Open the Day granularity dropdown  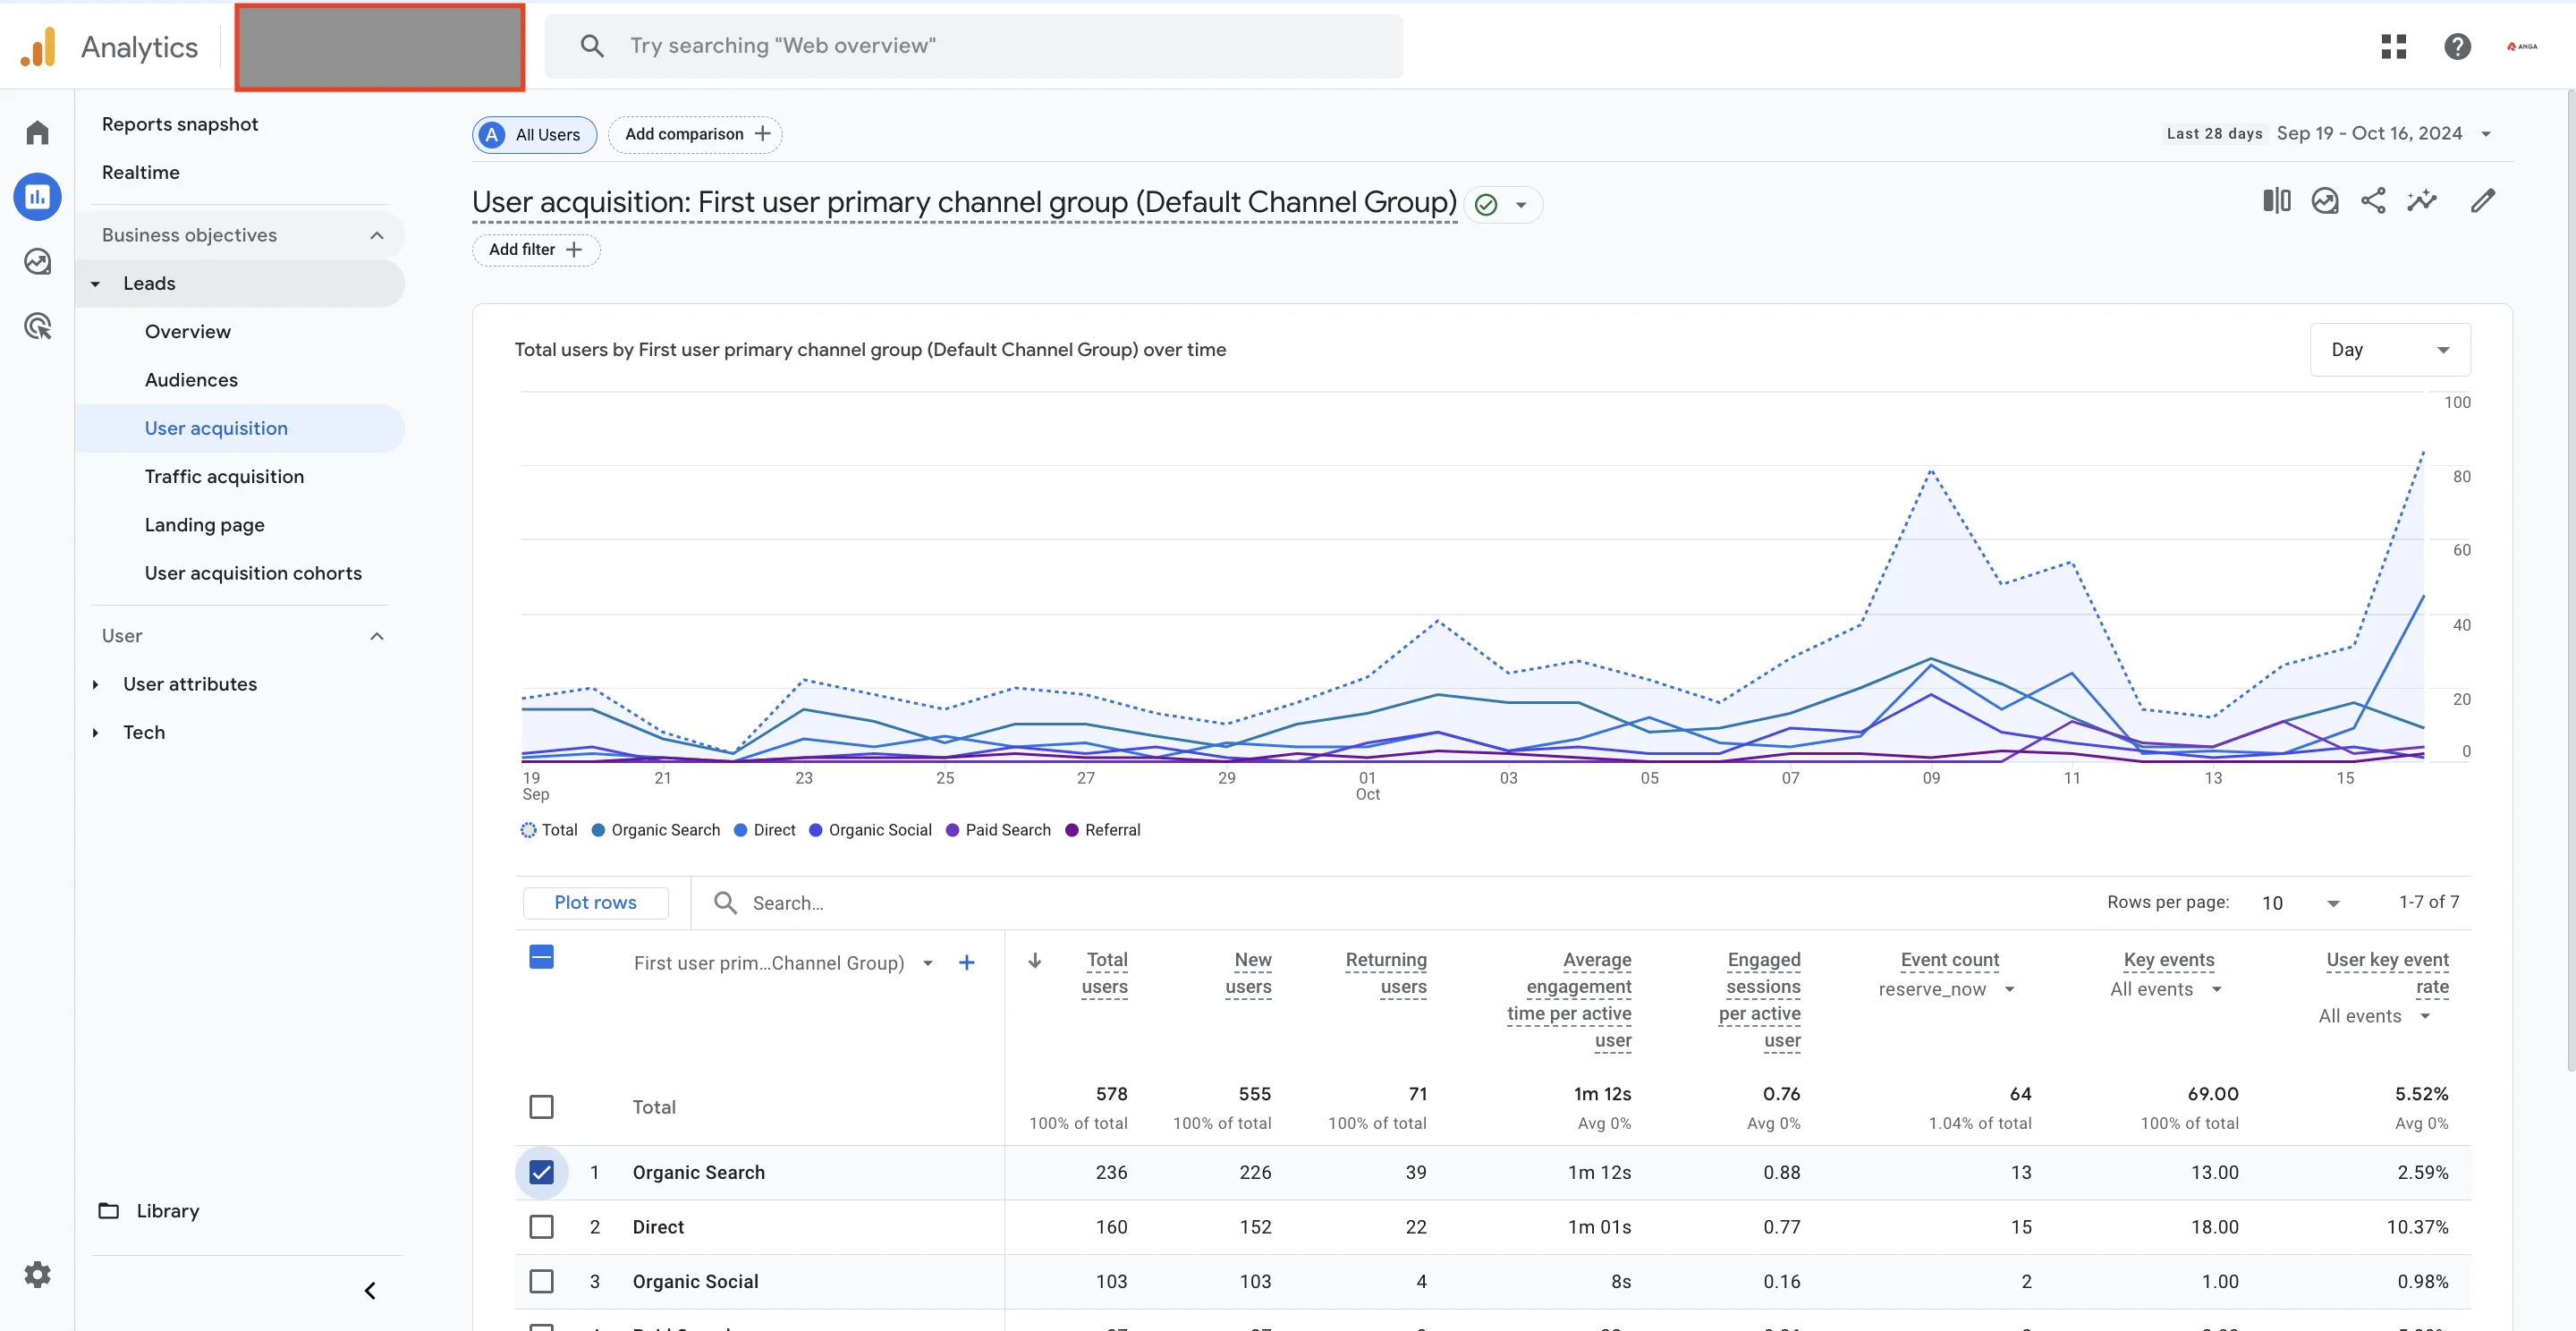click(x=2390, y=350)
